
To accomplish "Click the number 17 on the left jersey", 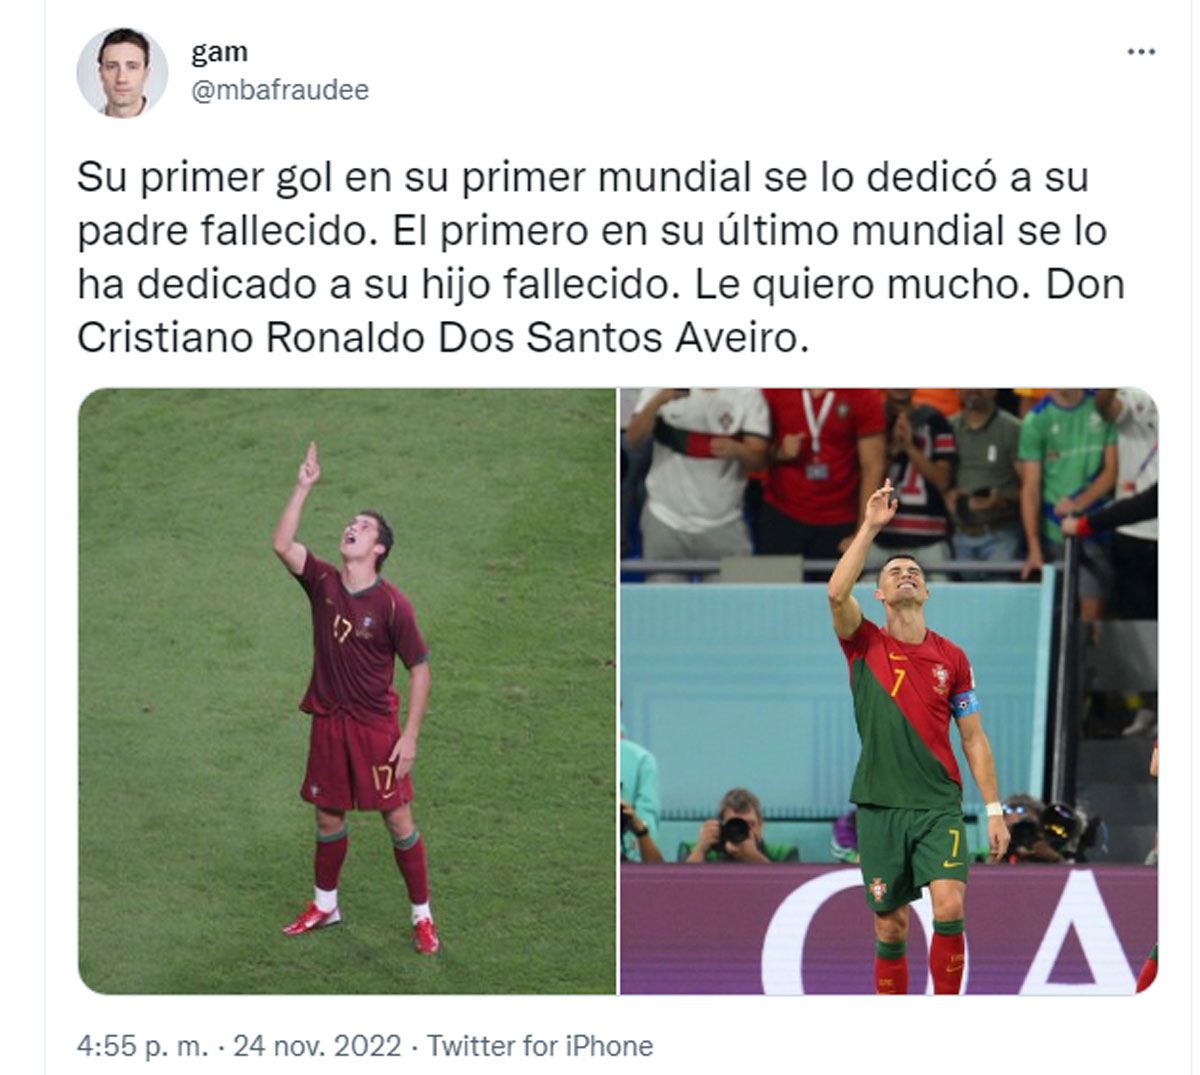I will pyautogui.click(x=342, y=627).
